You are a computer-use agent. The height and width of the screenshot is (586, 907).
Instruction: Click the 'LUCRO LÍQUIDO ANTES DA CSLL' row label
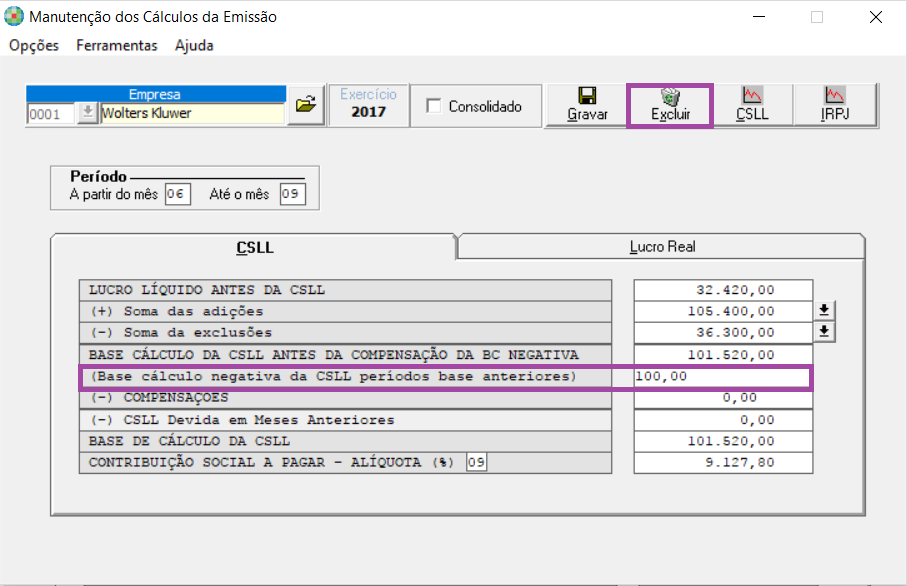tap(345, 290)
